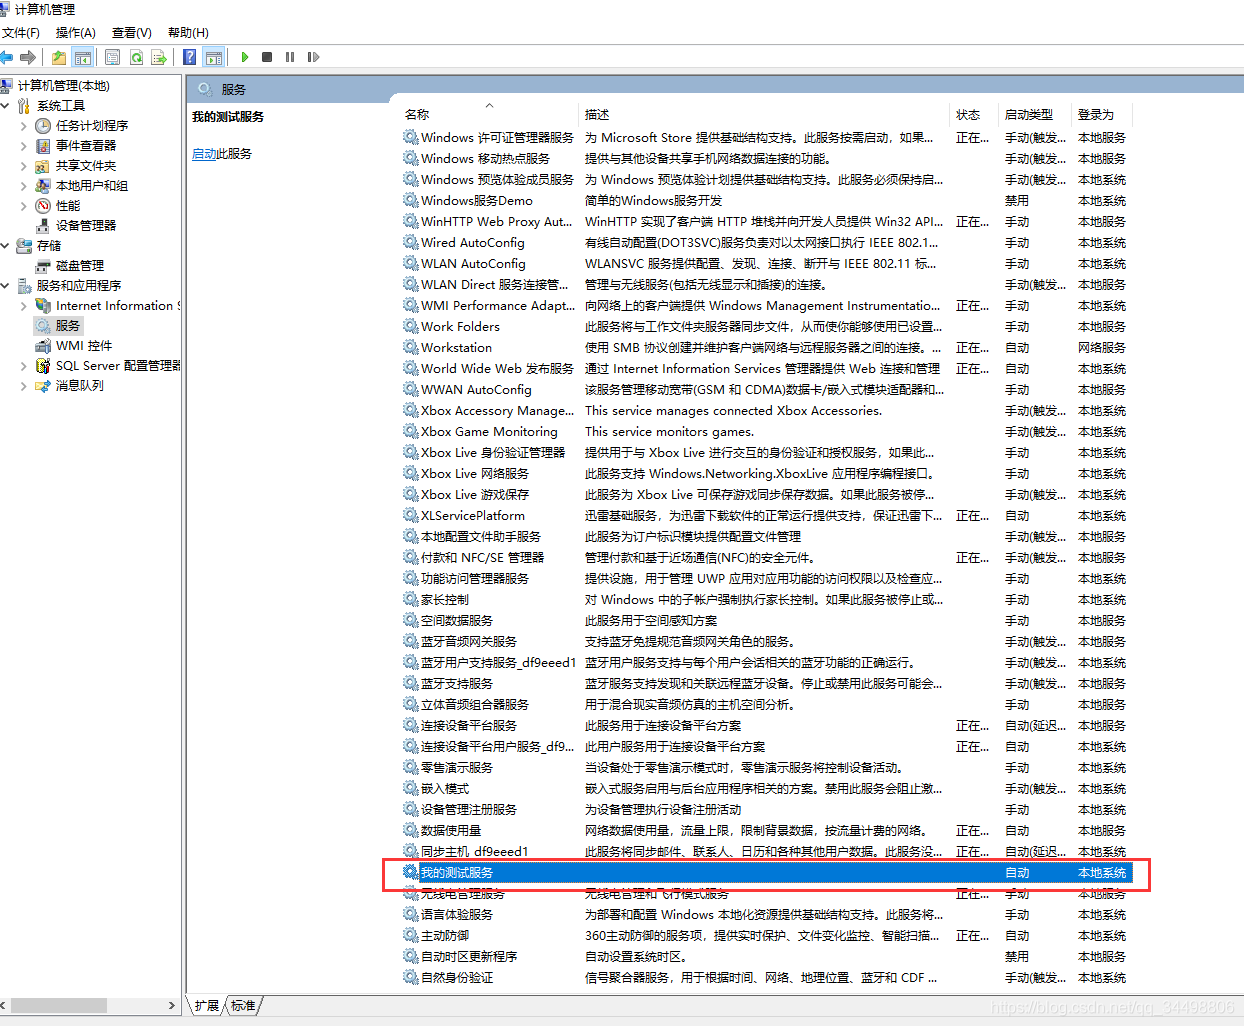Select 磁盘管理 in the tree
This screenshot has width=1244, height=1026.
[x=80, y=266]
